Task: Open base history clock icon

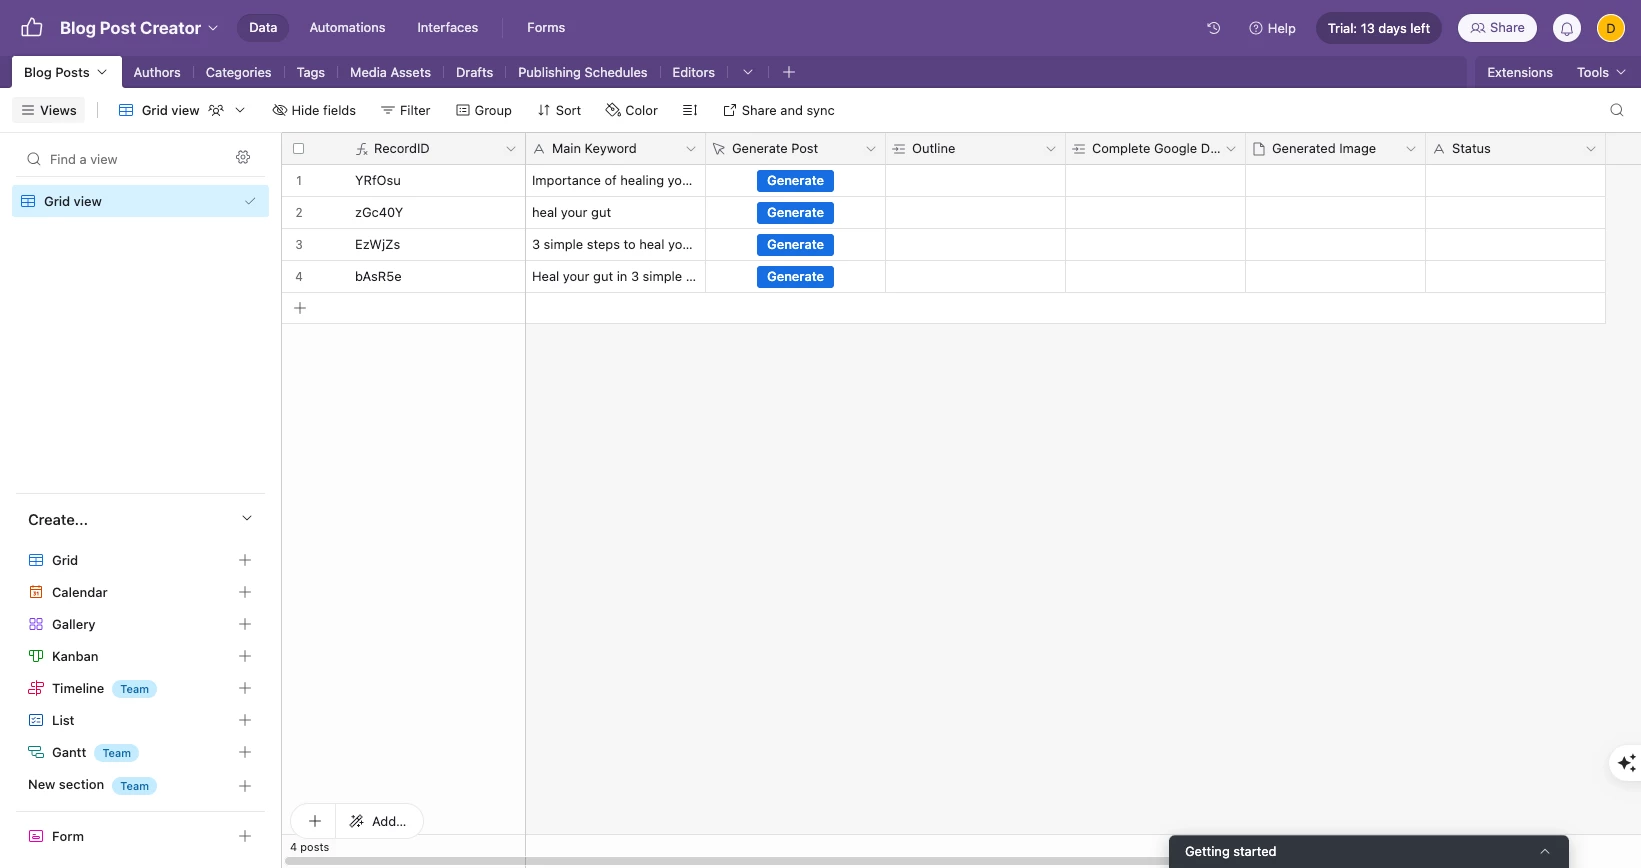Action: click(x=1214, y=28)
